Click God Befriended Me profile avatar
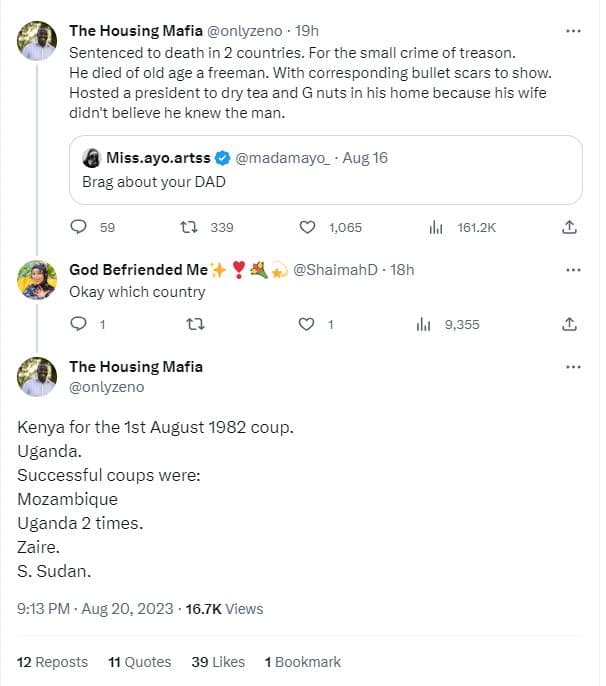 [x=37, y=280]
